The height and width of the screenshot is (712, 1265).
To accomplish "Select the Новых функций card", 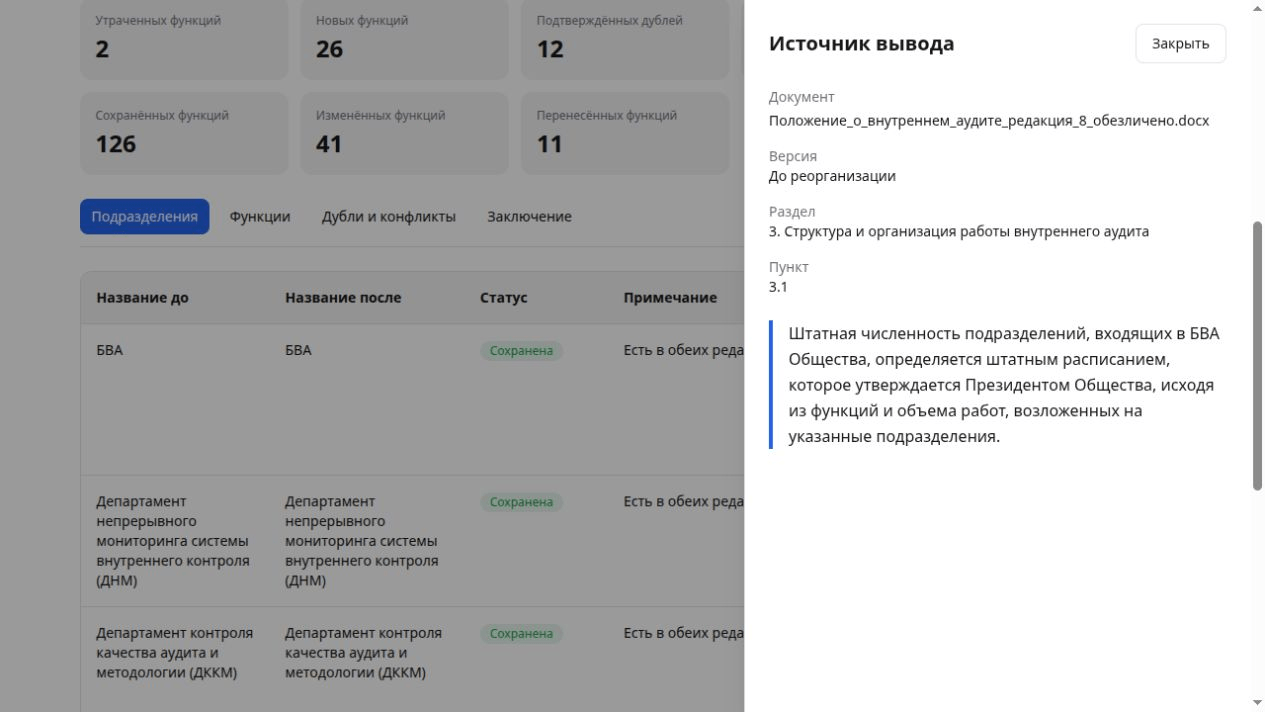I will coord(405,38).
